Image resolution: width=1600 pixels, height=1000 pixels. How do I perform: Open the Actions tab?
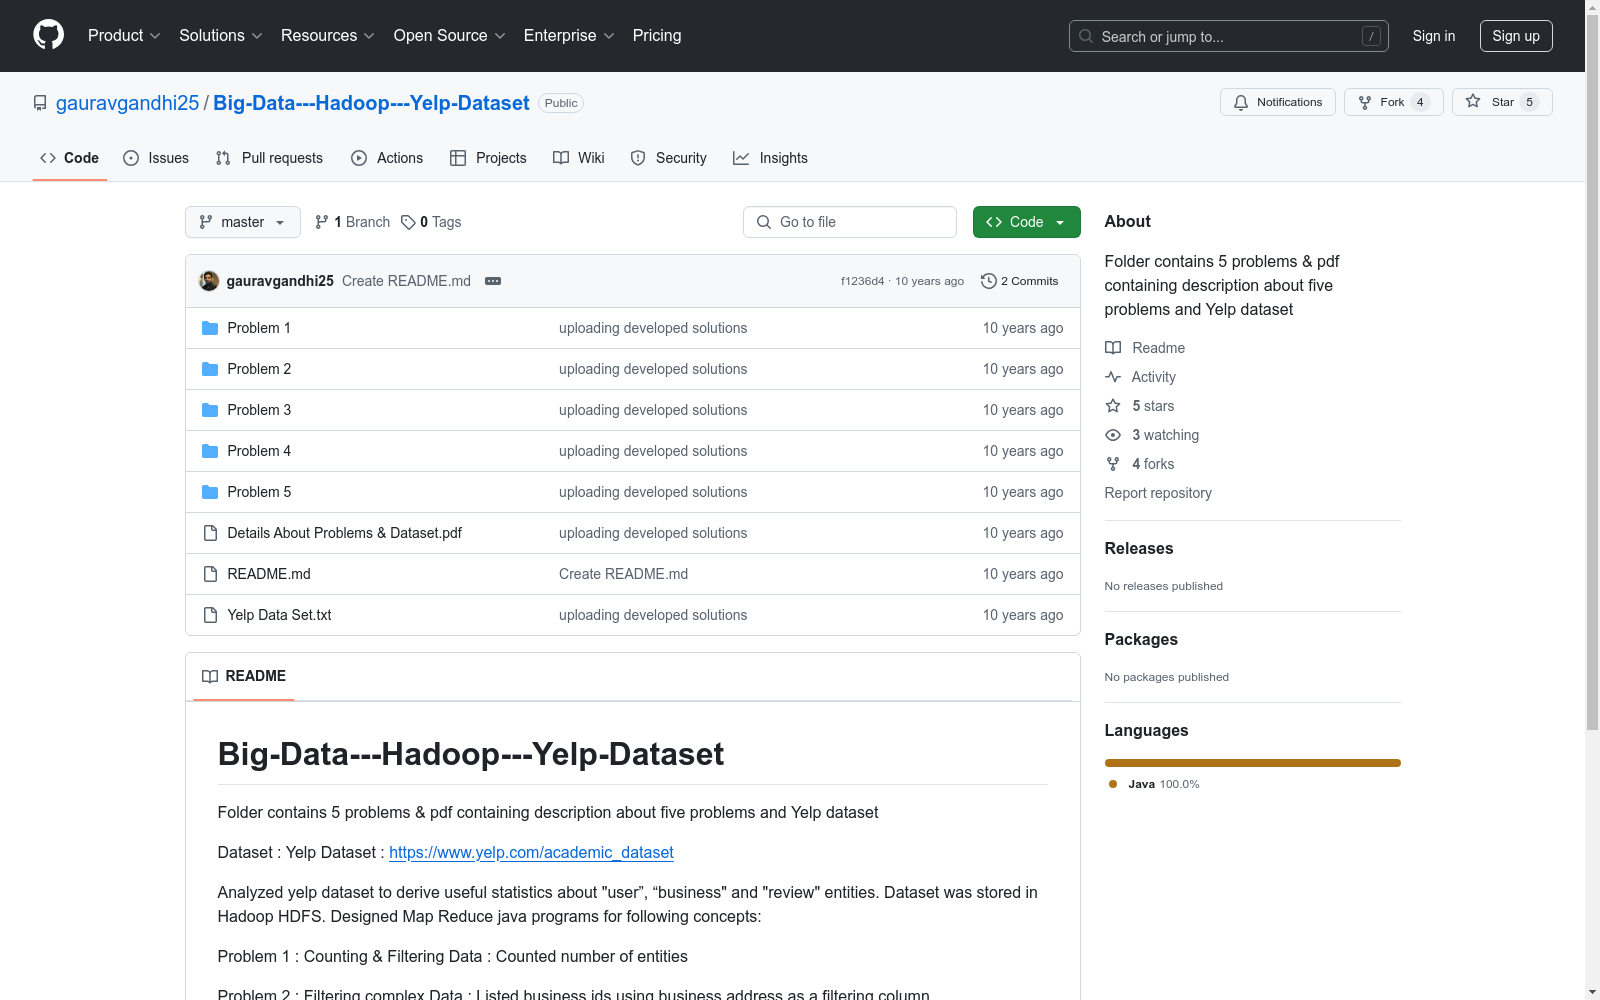(x=387, y=158)
